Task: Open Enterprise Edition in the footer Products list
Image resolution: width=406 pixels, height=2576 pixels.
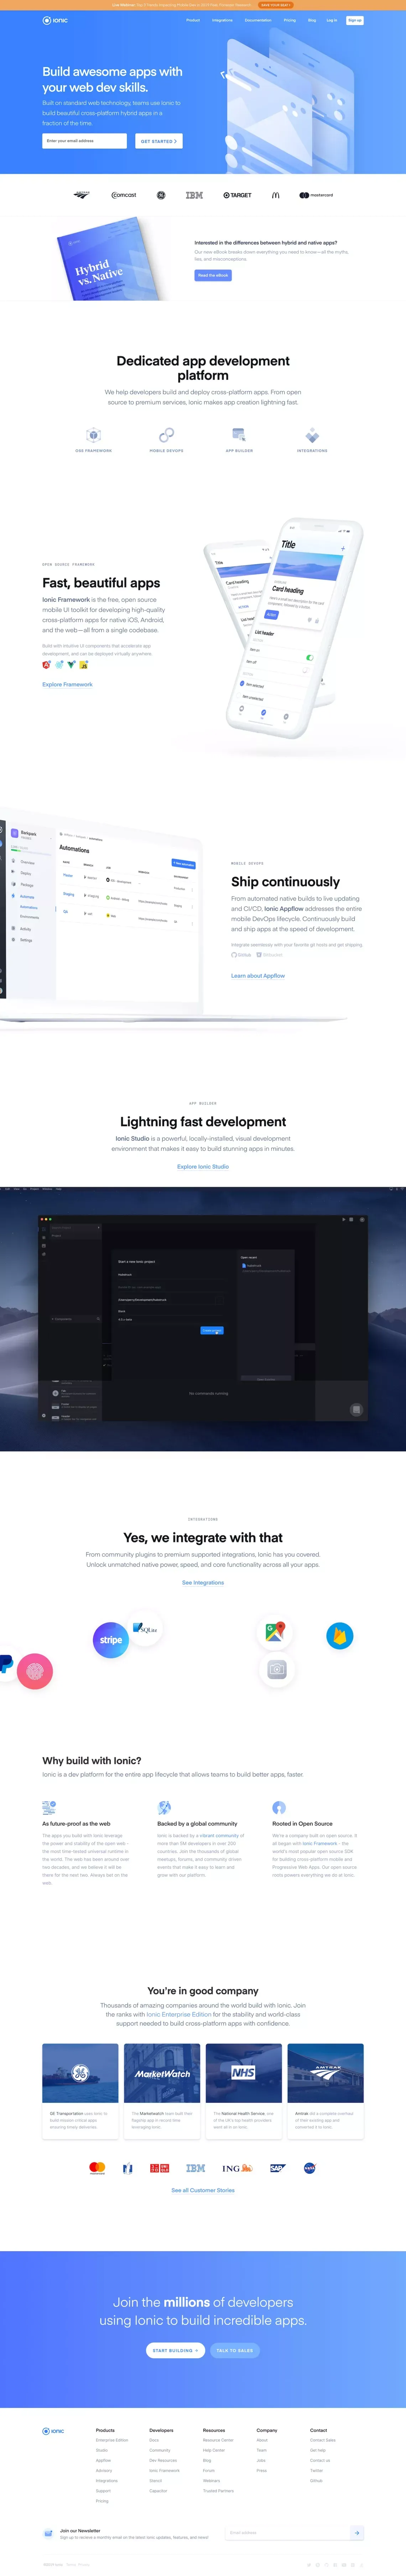Action: (x=112, y=2440)
